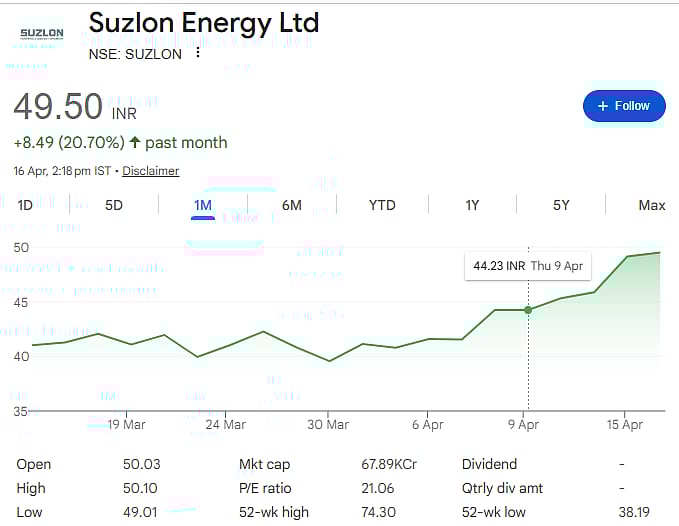This screenshot has width=679, height=526.
Task: Select the 5D time range tab
Action: tap(114, 205)
